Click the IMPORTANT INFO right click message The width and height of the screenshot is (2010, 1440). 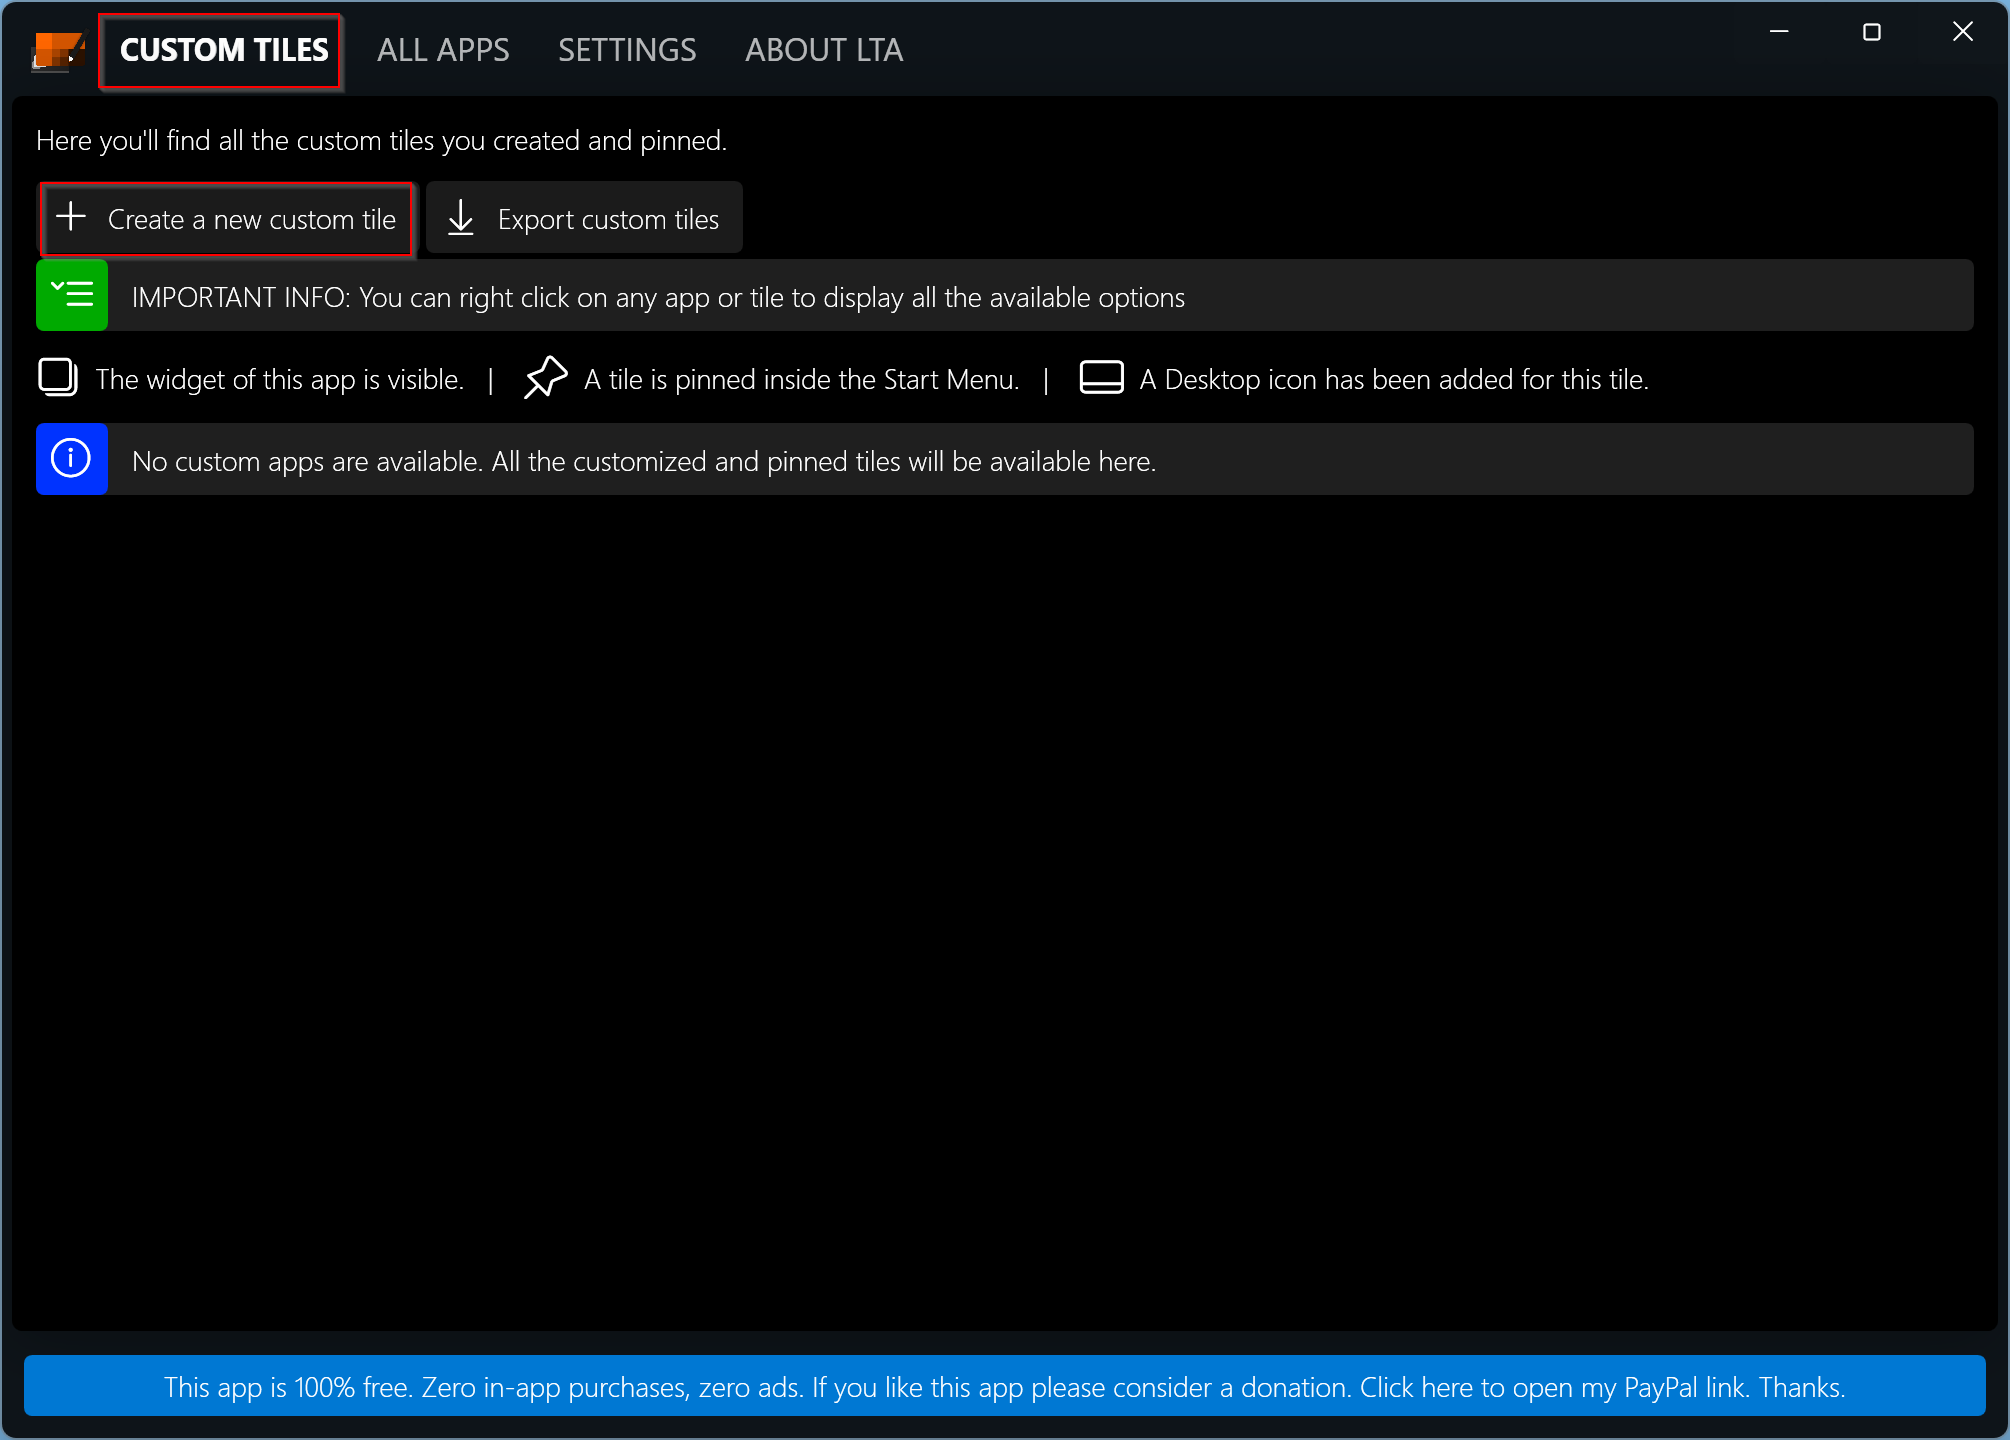(x=1005, y=296)
